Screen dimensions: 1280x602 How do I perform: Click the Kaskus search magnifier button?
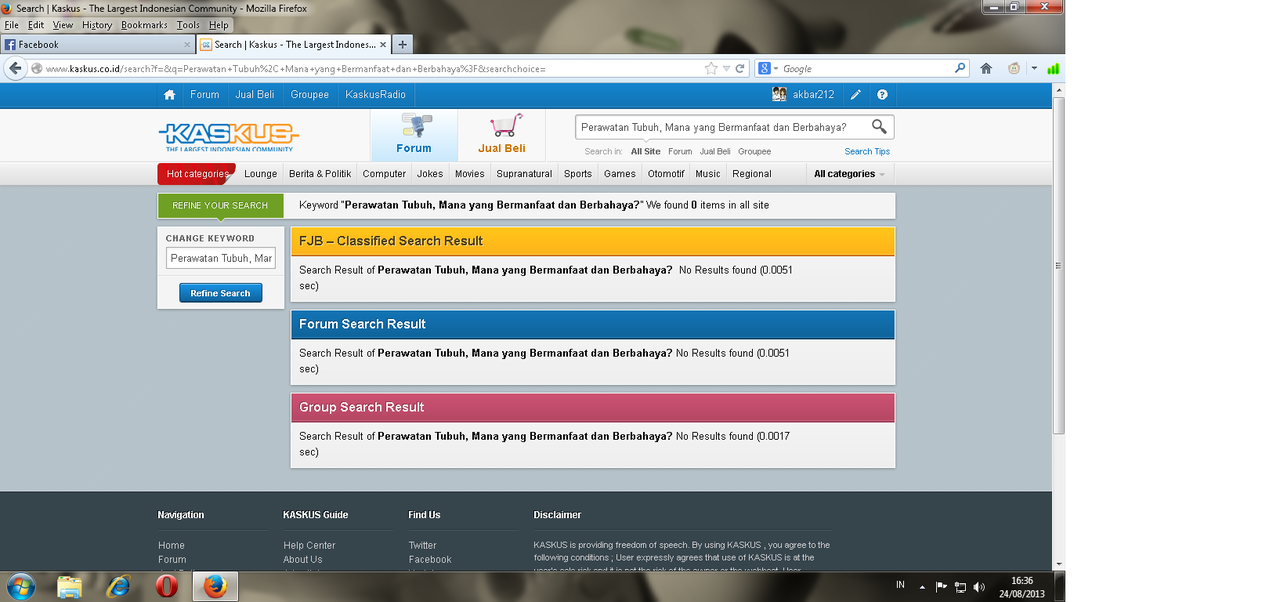(x=879, y=127)
